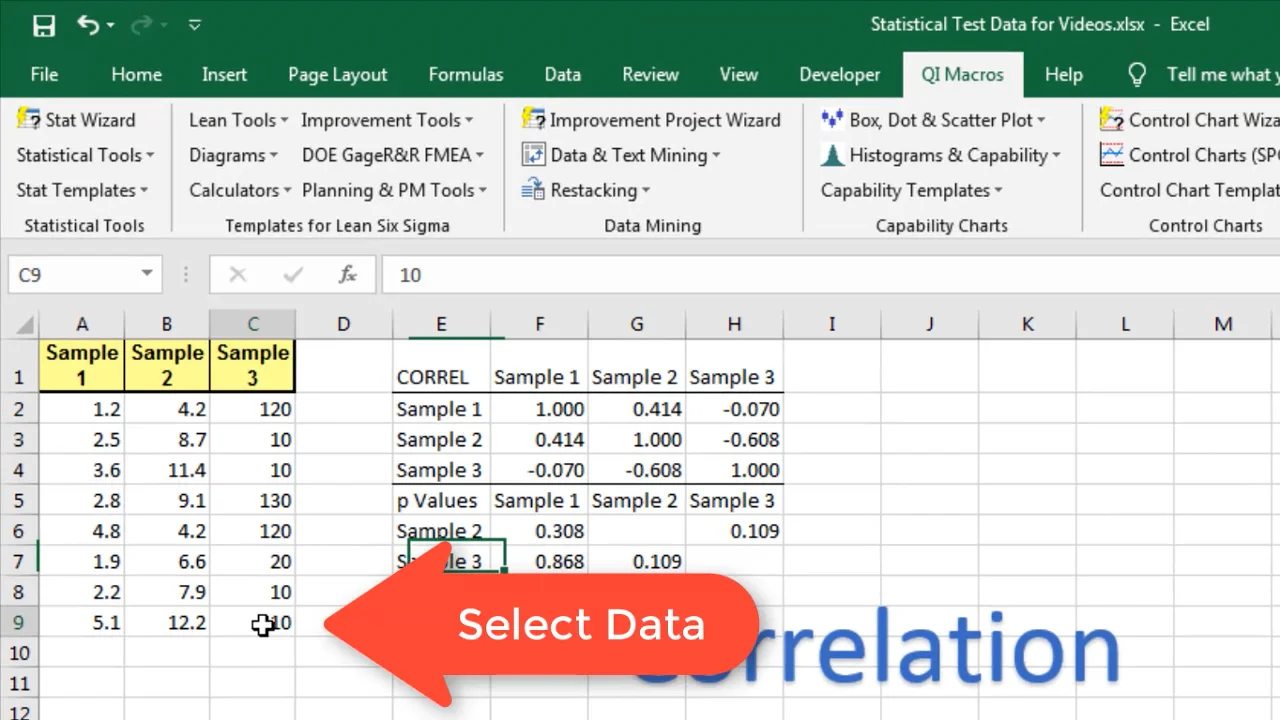The height and width of the screenshot is (720, 1280).
Task: Click cell containing 20 in column C
Action: pyautogui.click(x=253, y=562)
